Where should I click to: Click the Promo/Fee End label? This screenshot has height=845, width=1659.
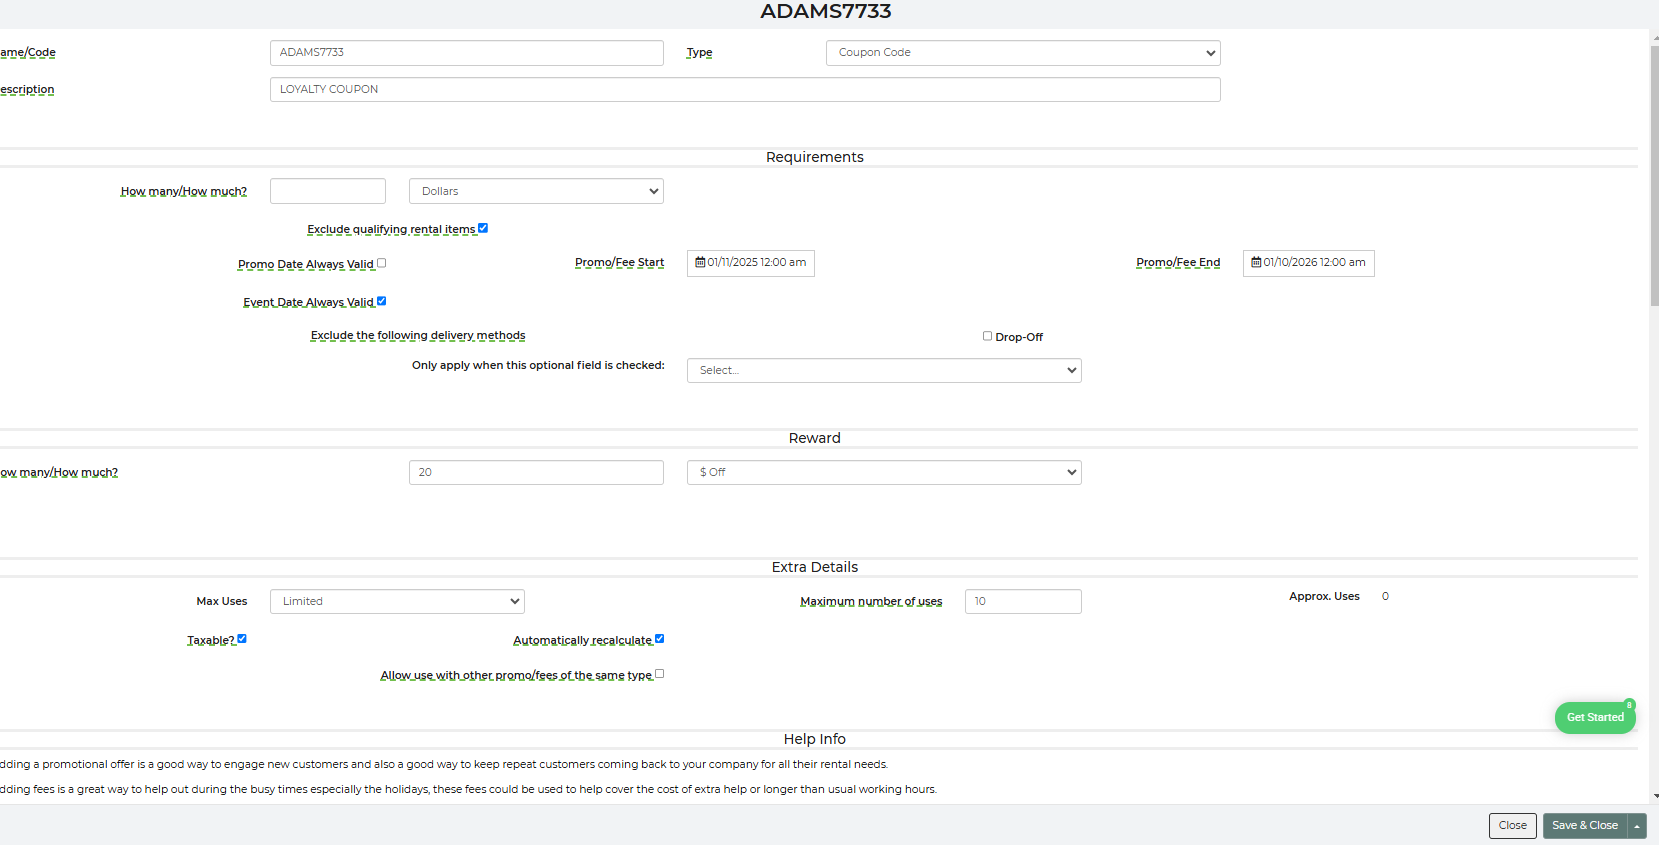(x=1178, y=263)
